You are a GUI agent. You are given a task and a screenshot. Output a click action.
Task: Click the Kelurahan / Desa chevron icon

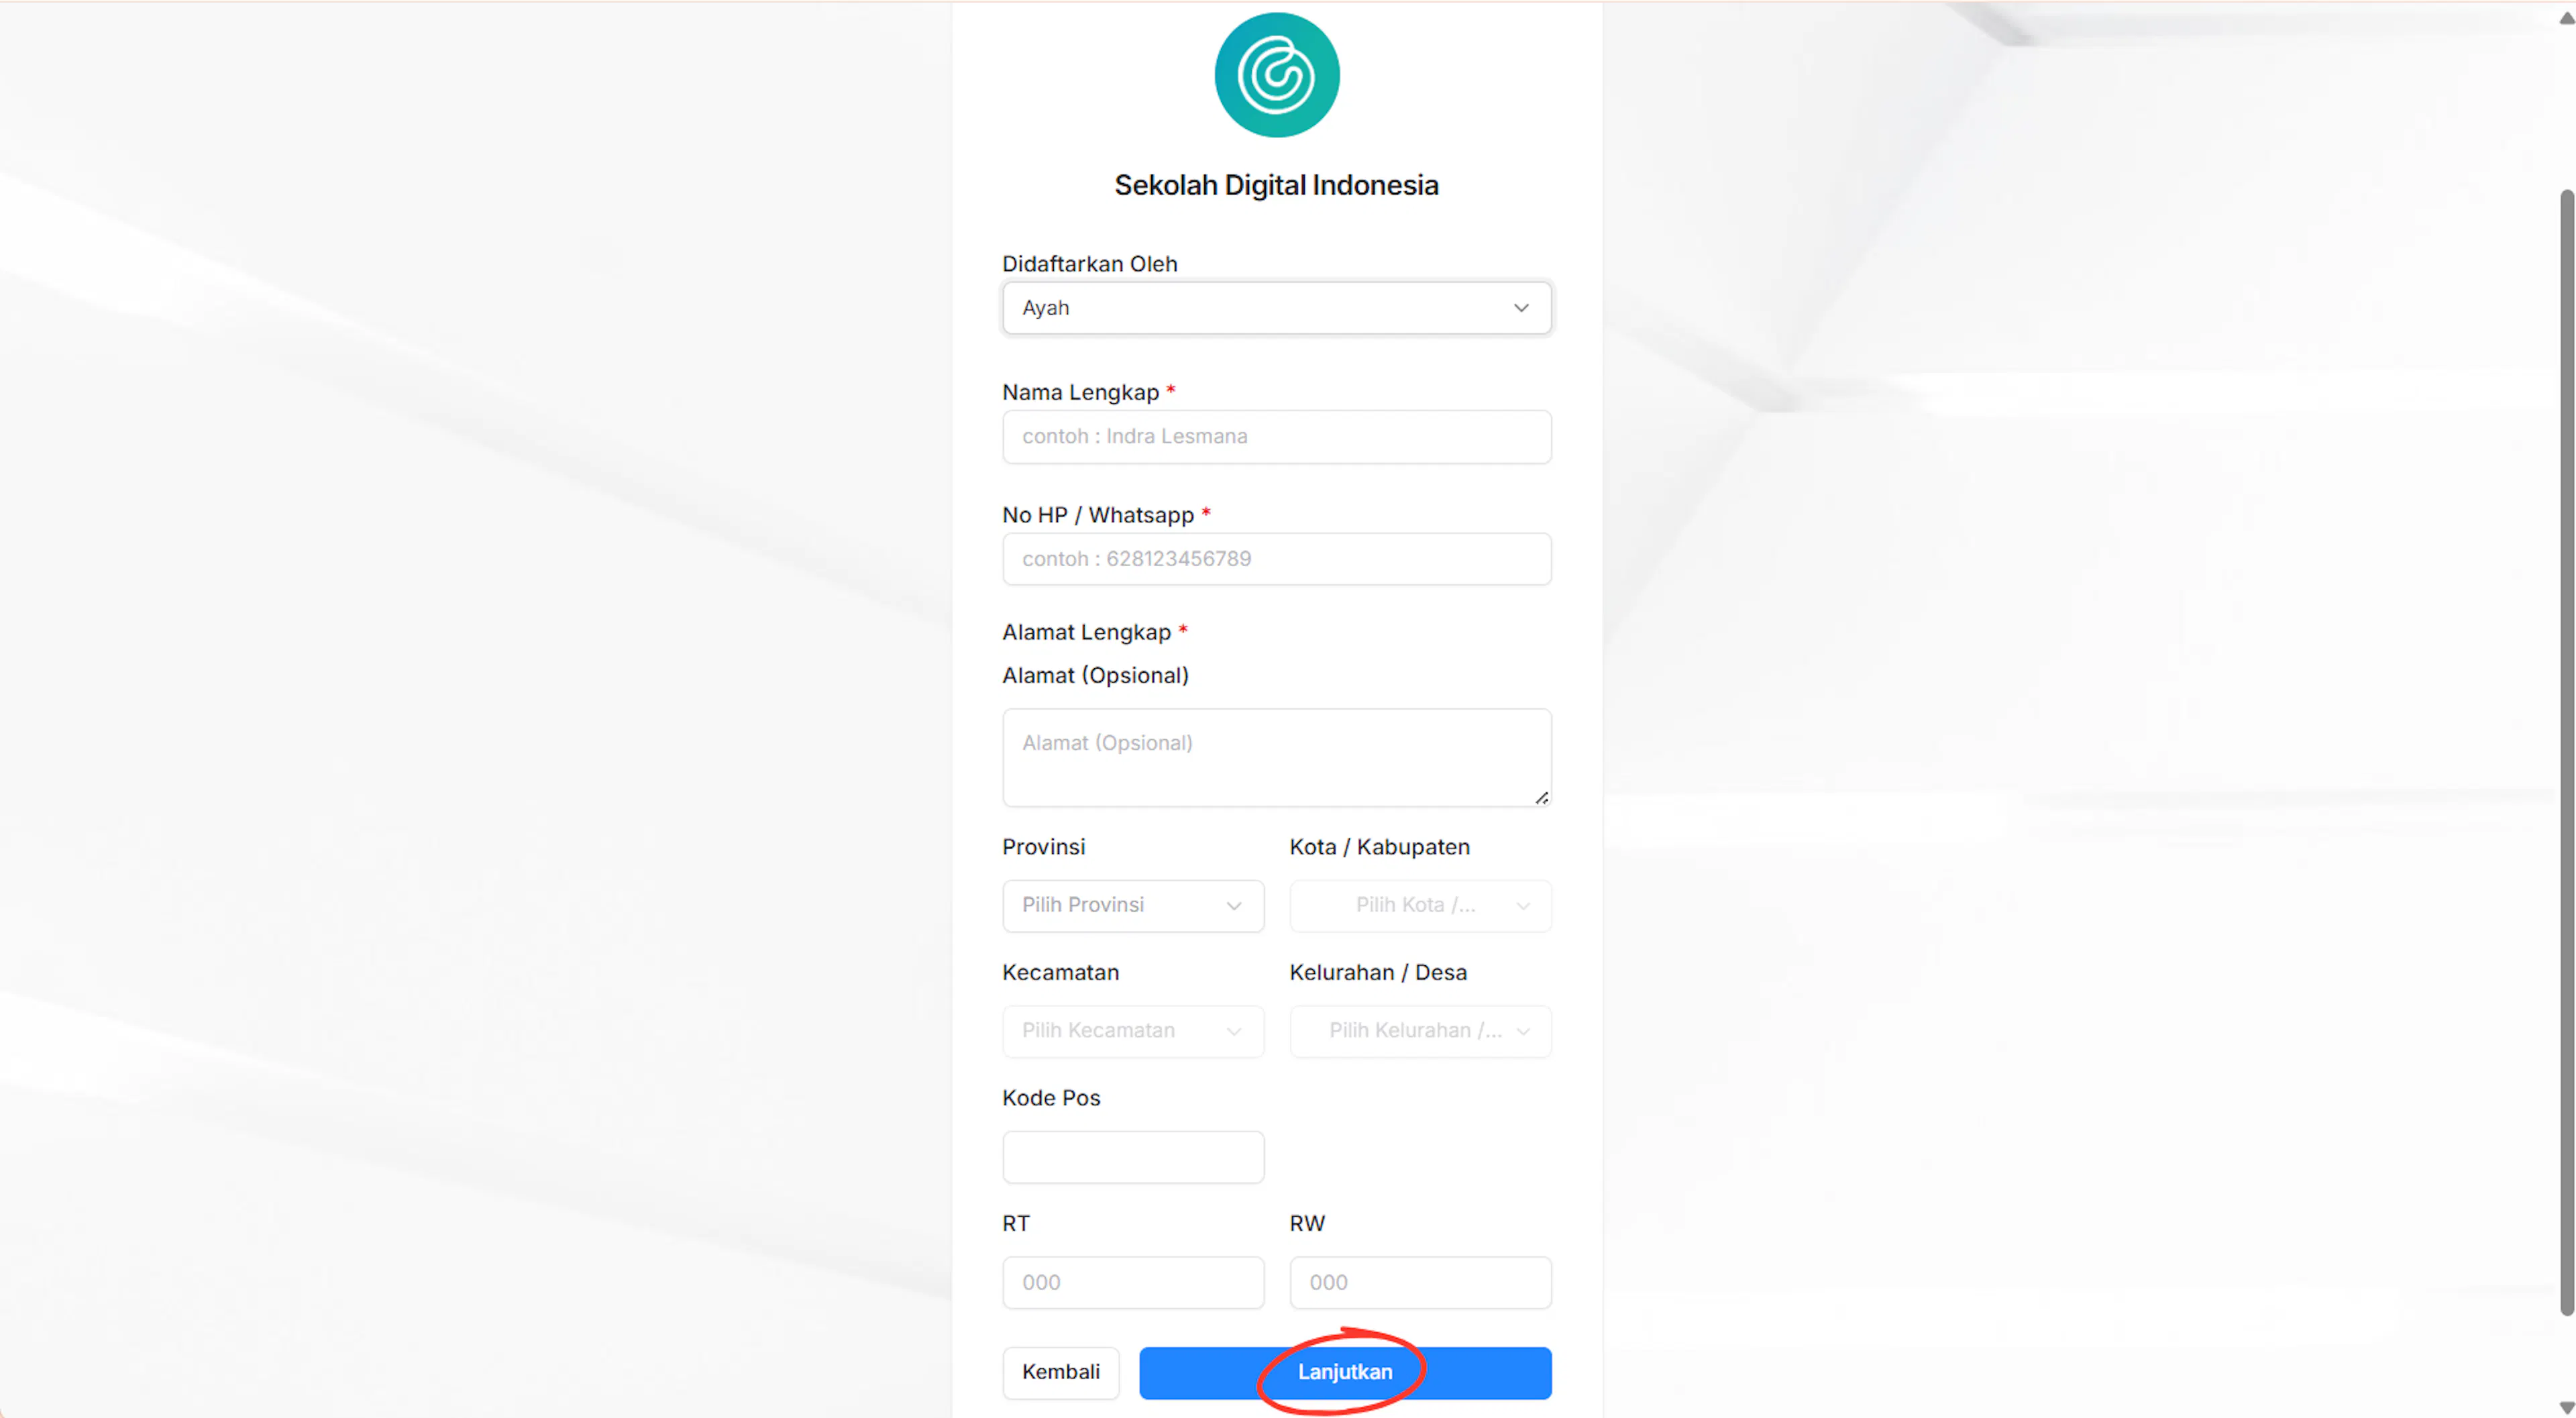tap(1523, 1031)
